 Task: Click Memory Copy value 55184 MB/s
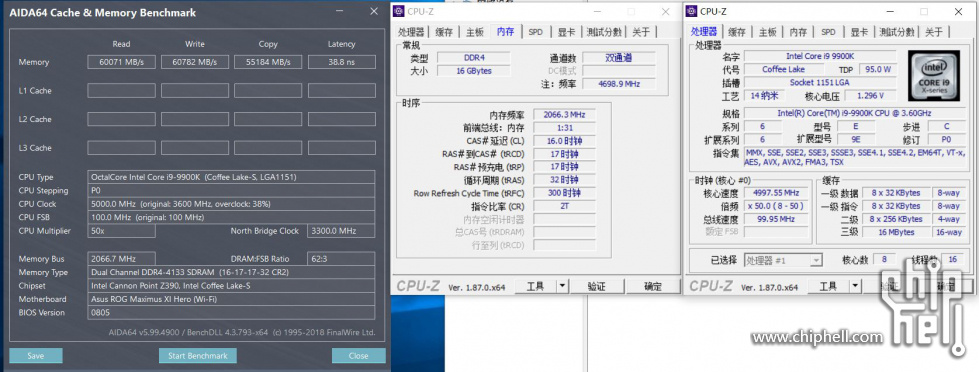click(268, 62)
